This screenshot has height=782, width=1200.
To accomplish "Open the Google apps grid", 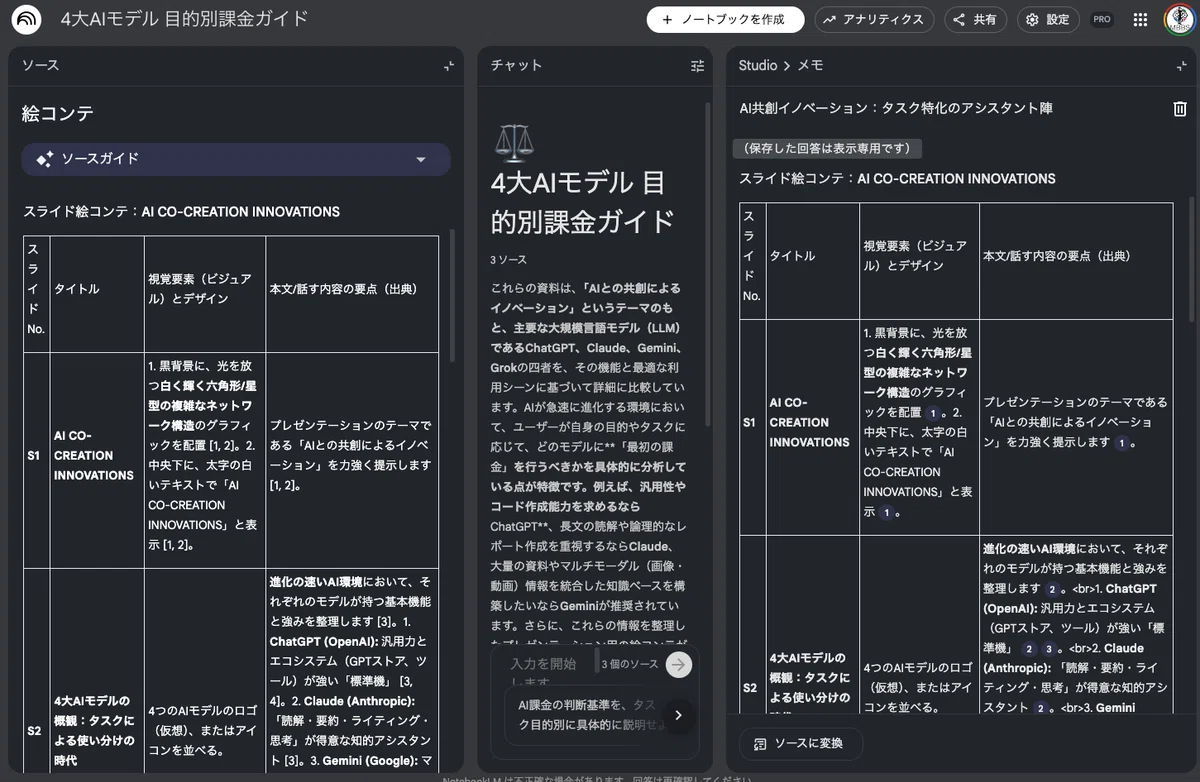I will pyautogui.click(x=1140, y=19).
